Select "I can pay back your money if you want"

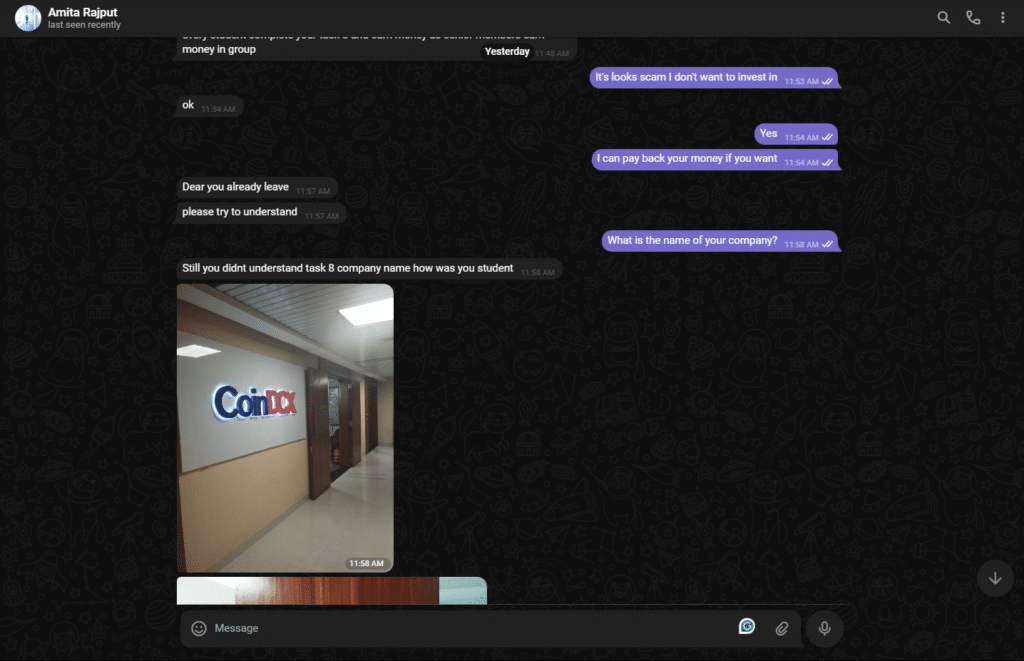click(715, 159)
